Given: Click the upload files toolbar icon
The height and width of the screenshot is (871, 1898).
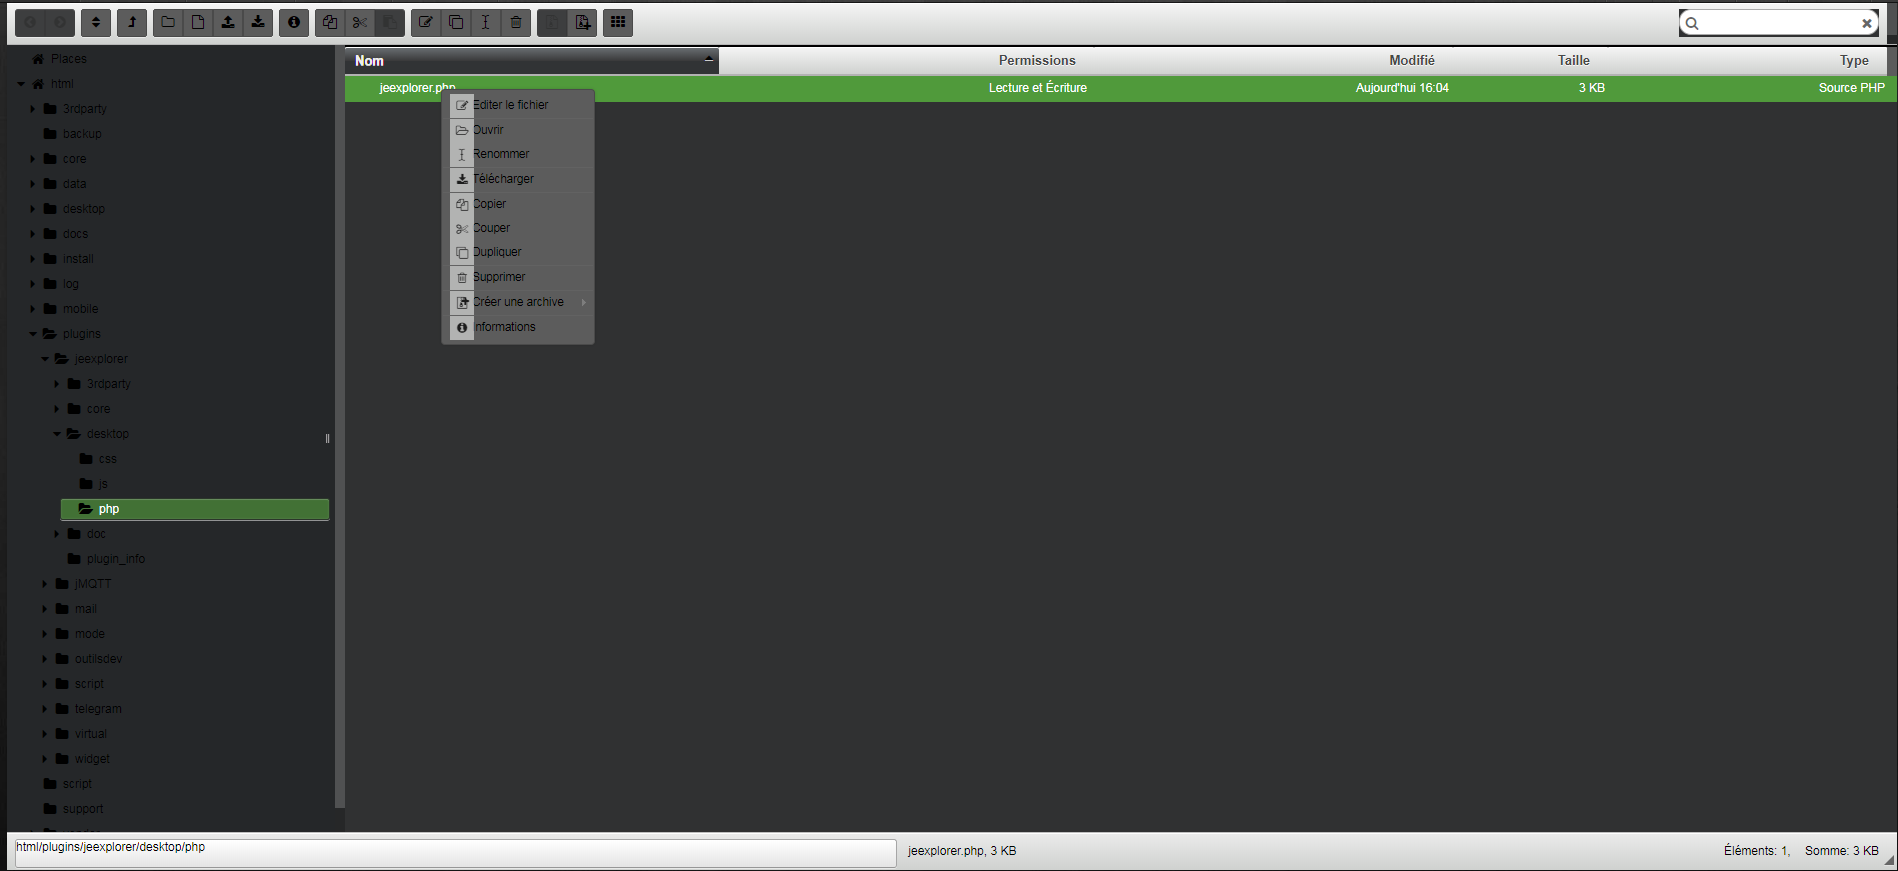Looking at the screenshot, I should (x=228, y=22).
